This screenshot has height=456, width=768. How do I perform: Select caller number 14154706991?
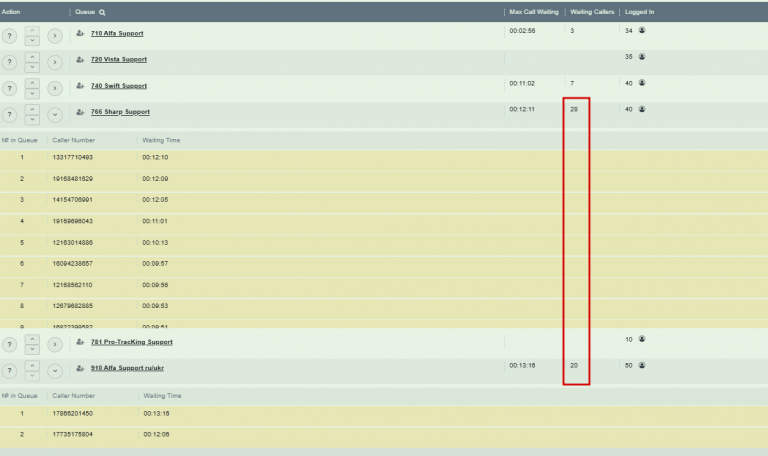pyautogui.click(x=72, y=200)
